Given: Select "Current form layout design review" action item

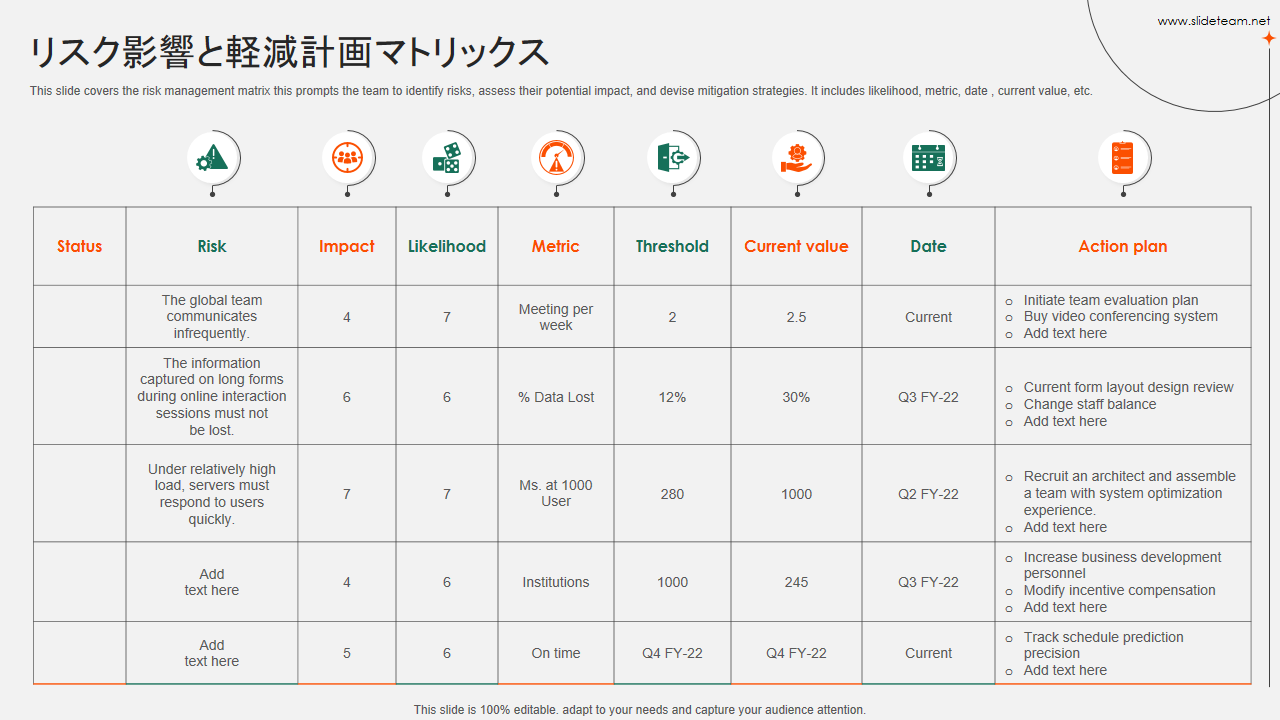Looking at the screenshot, I should [x=1129, y=388].
